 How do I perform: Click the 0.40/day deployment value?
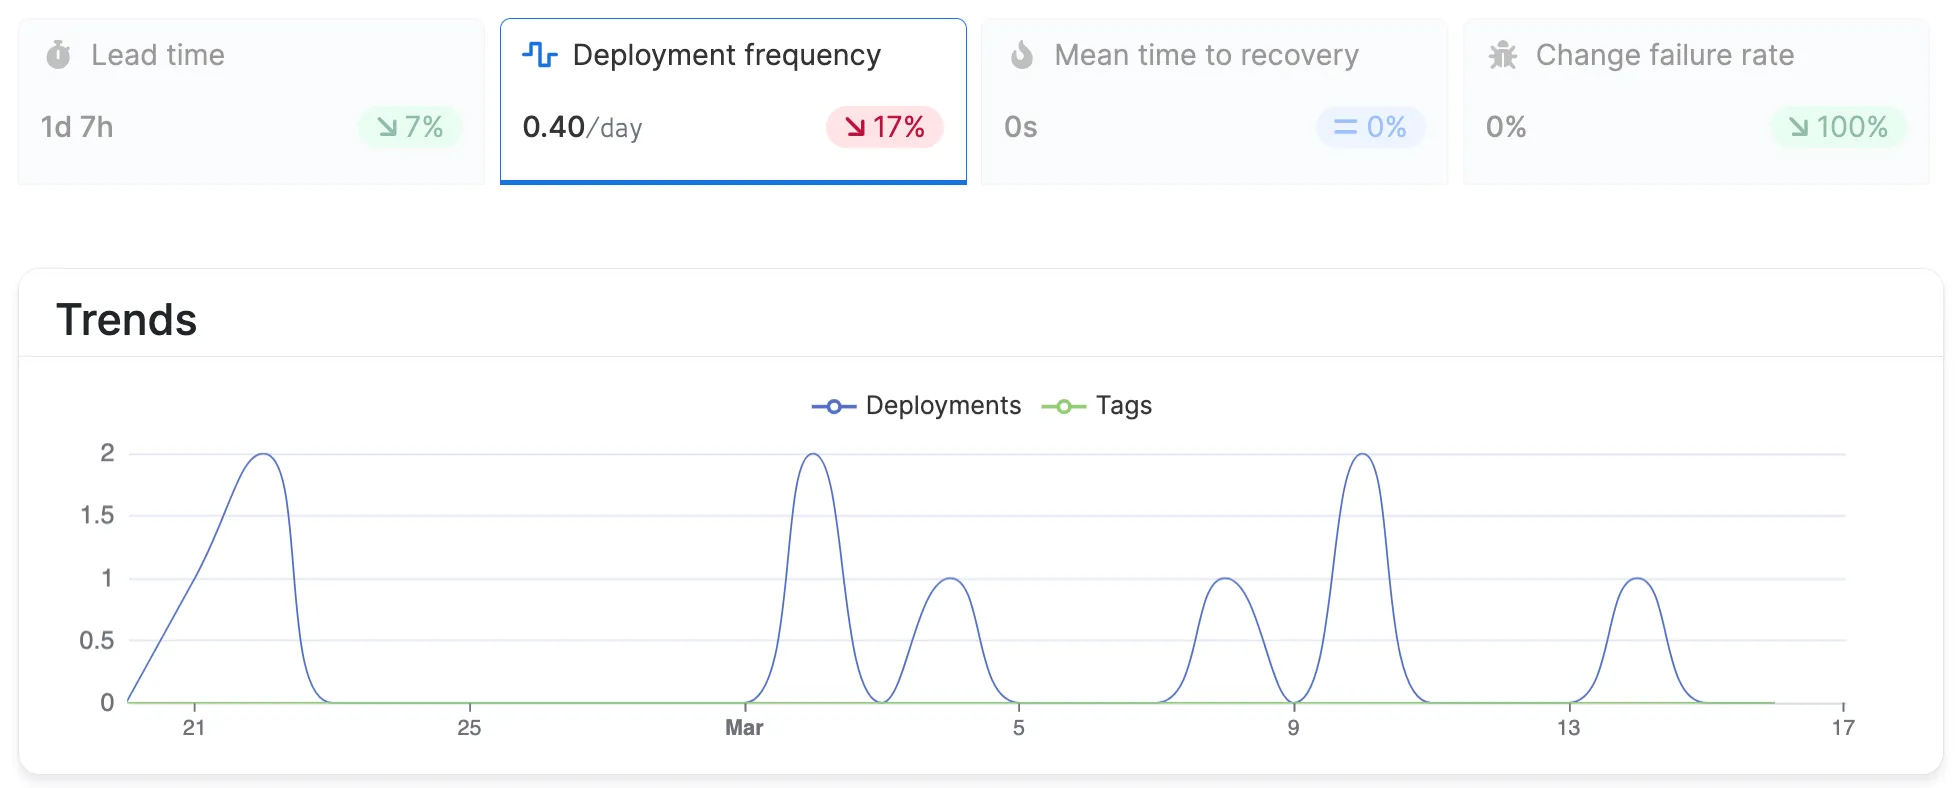coord(582,128)
